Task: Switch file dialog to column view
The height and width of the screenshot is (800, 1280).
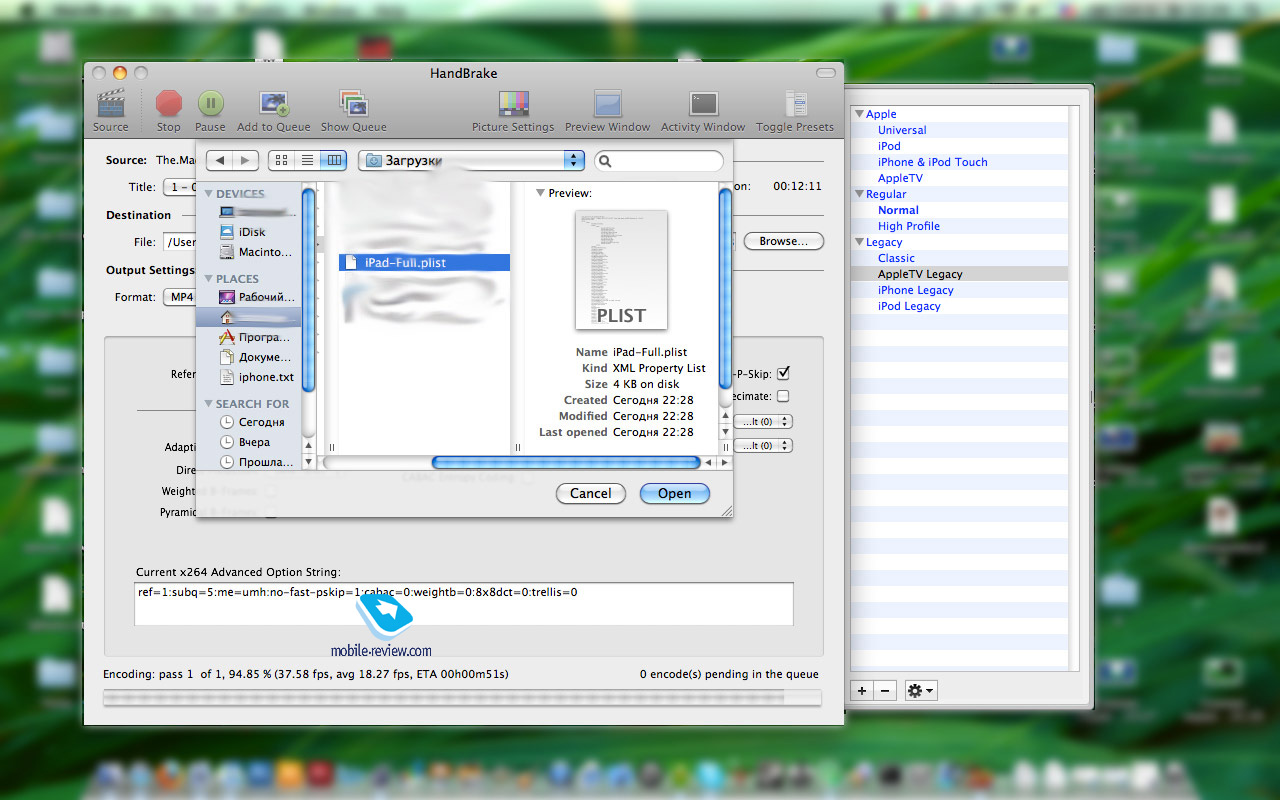Action: tap(333, 160)
